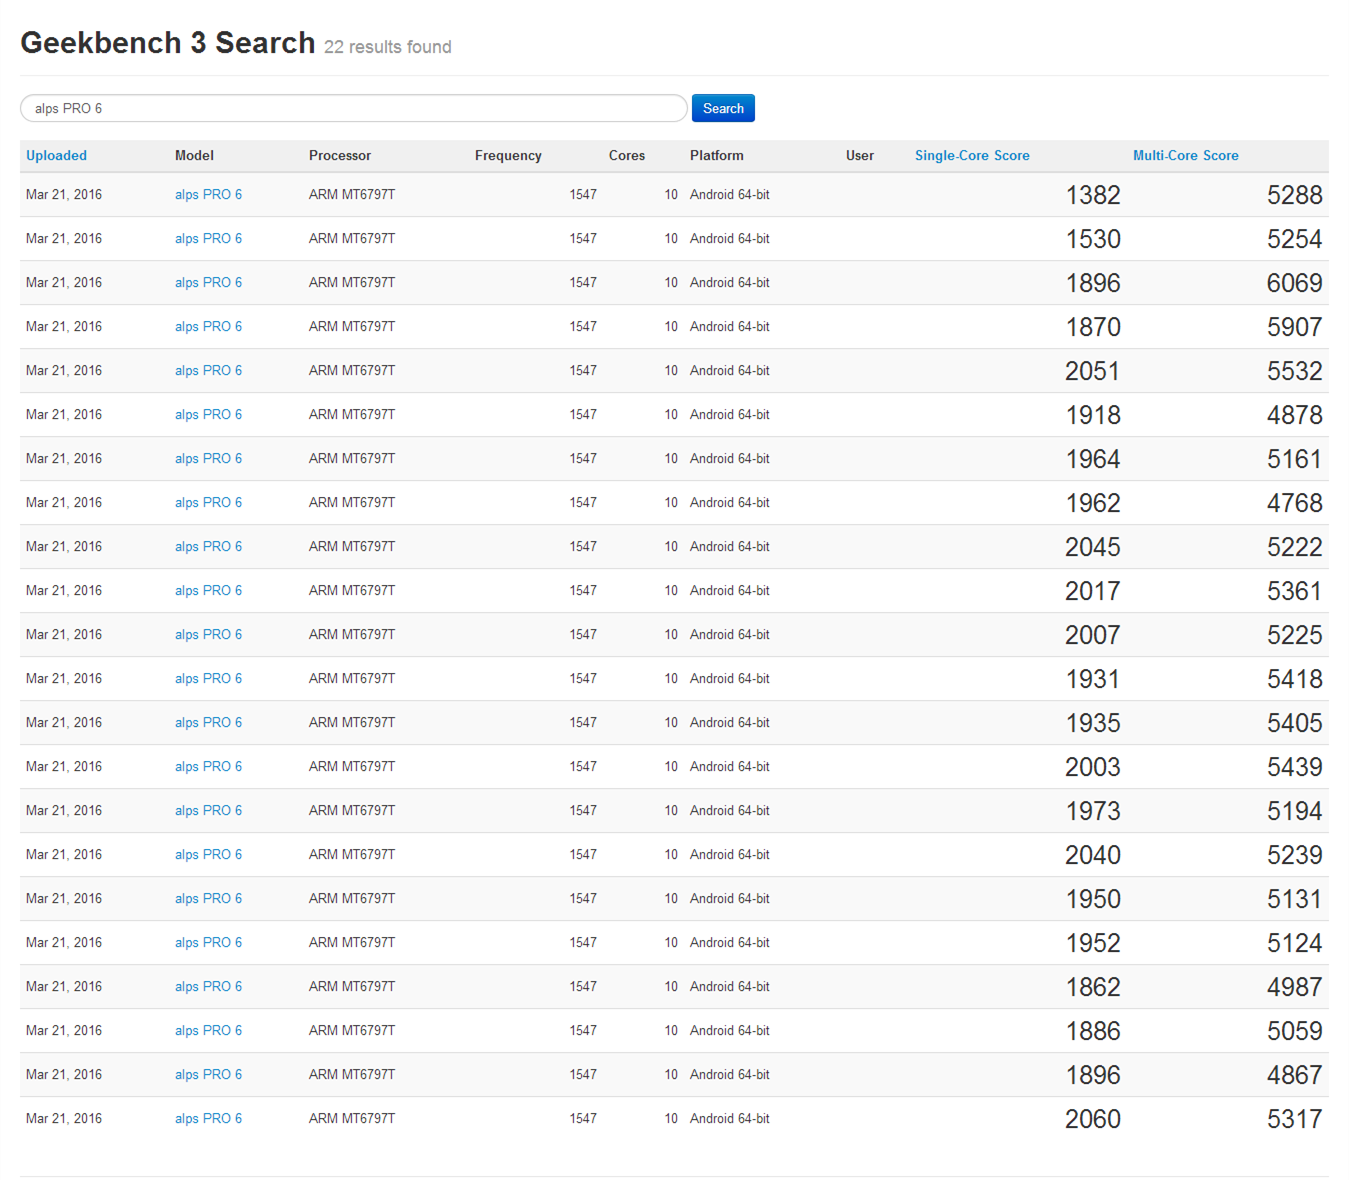
Task: Open alps PRO 6 result scoring 4867 multi-core
Action: (x=208, y=1074)
